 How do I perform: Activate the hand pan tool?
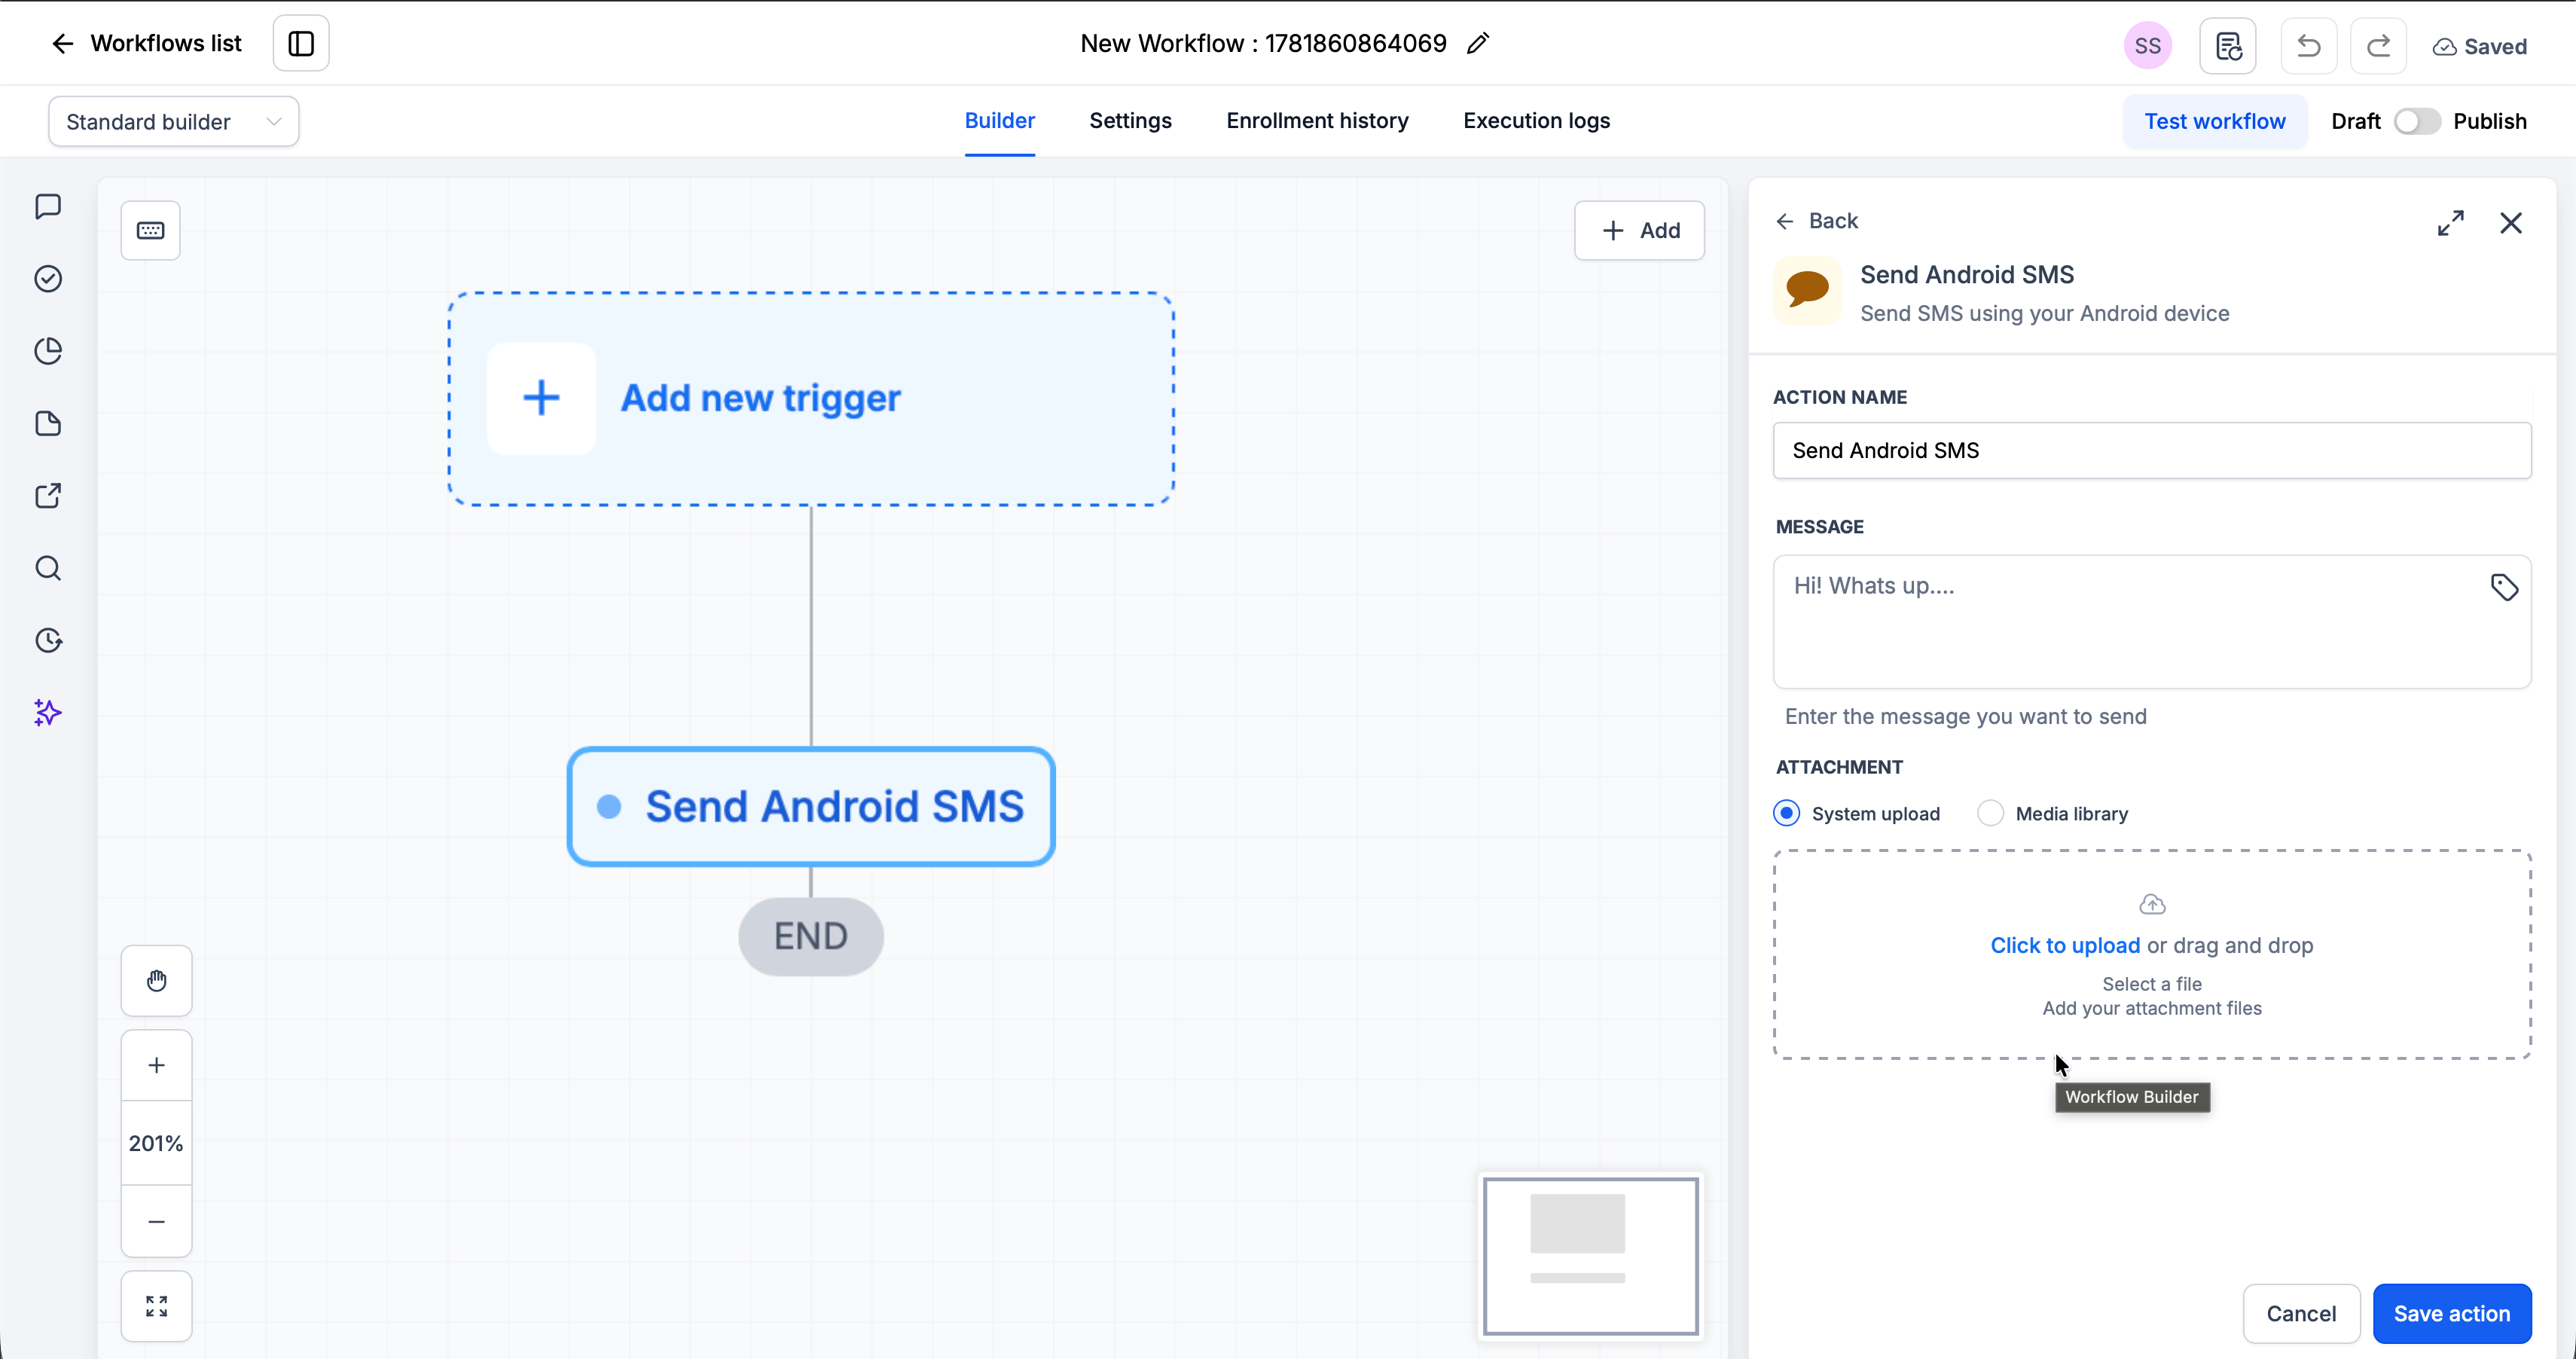point(157,981)
